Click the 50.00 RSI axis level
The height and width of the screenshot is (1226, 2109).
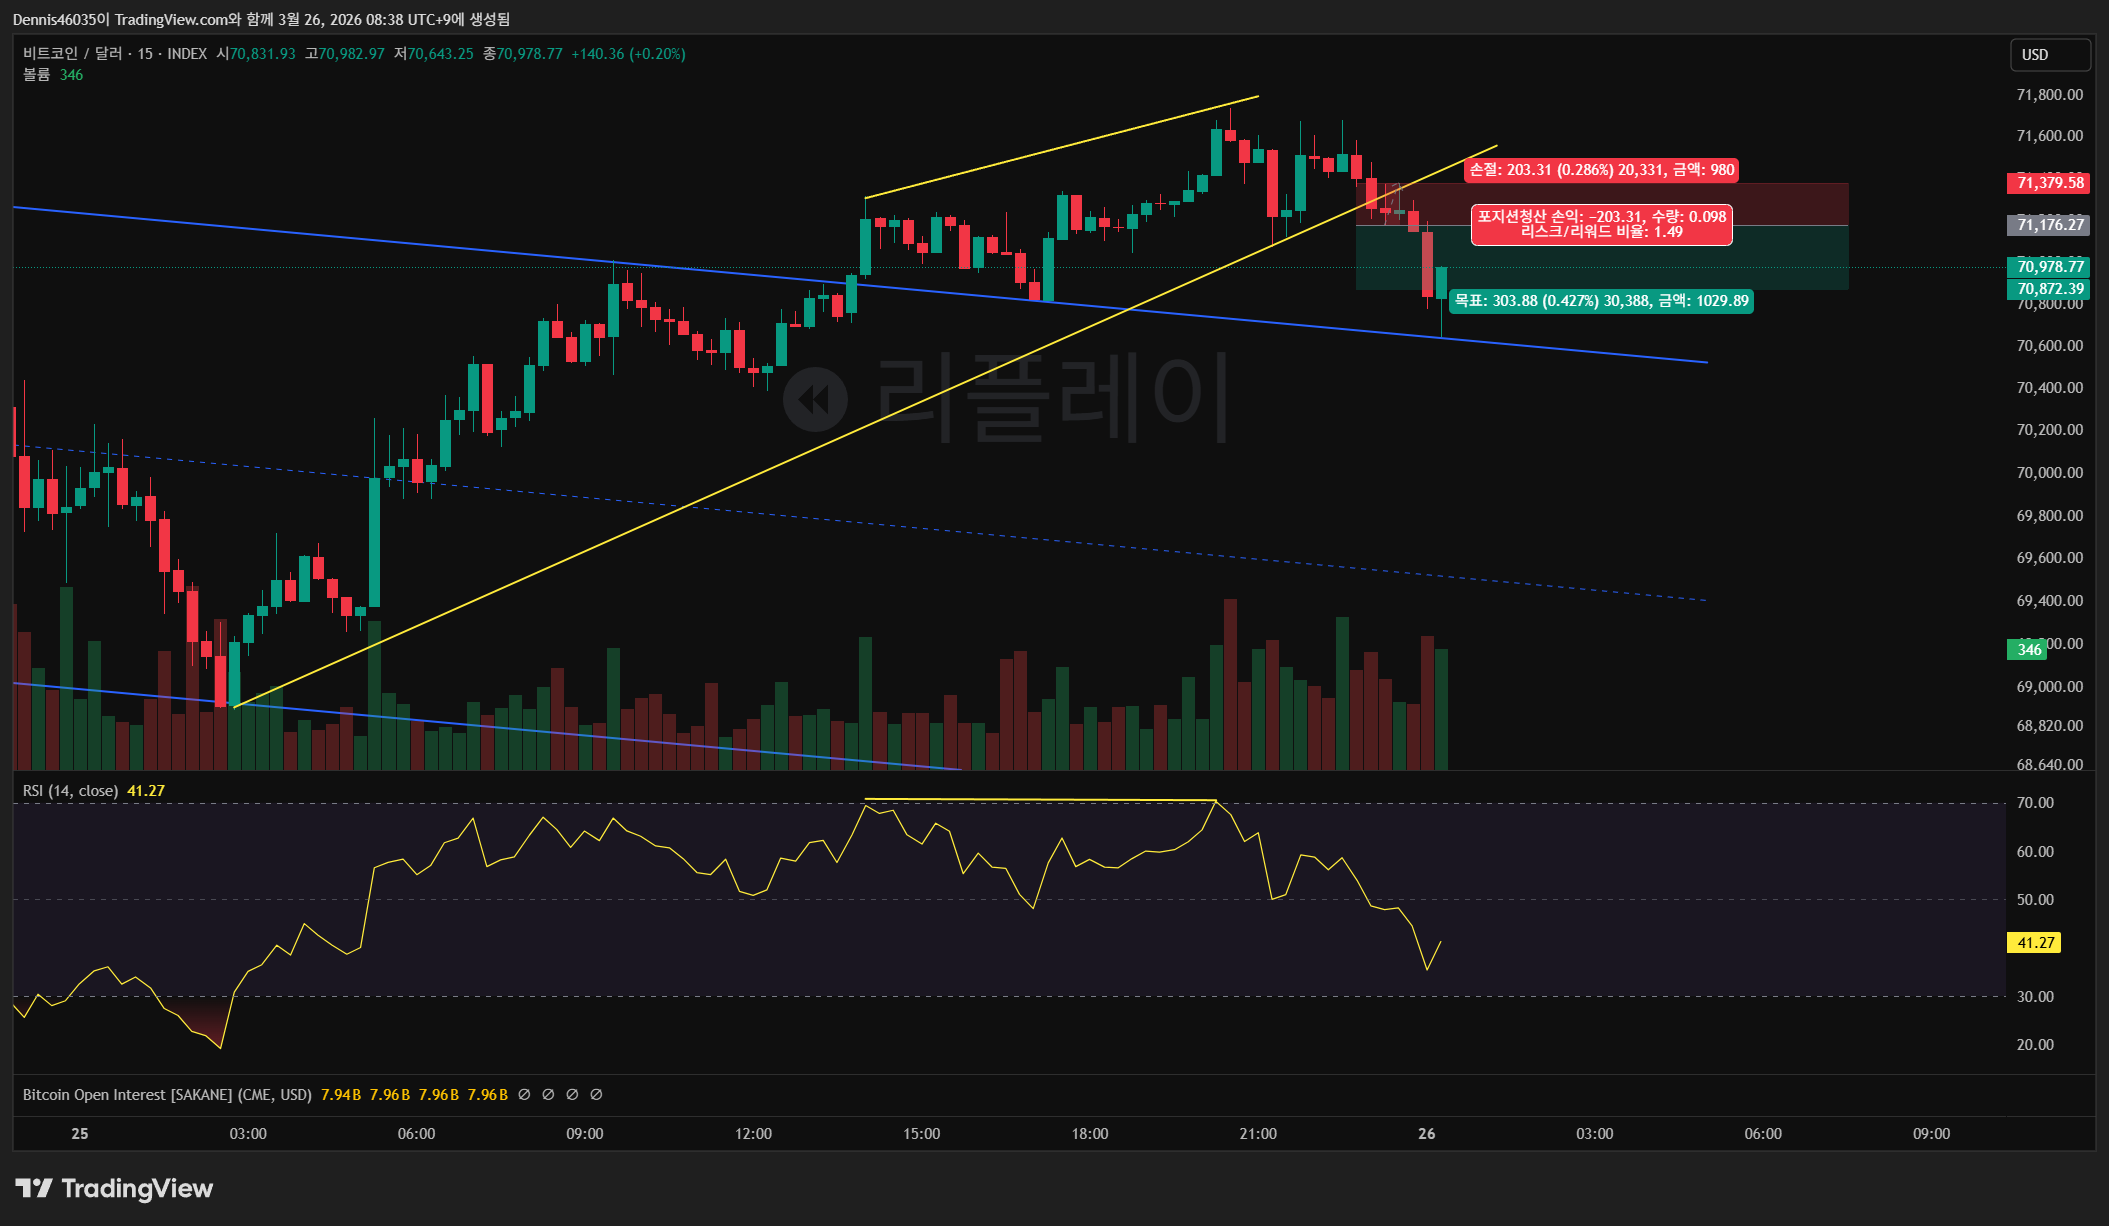[x=2035, y=900]
